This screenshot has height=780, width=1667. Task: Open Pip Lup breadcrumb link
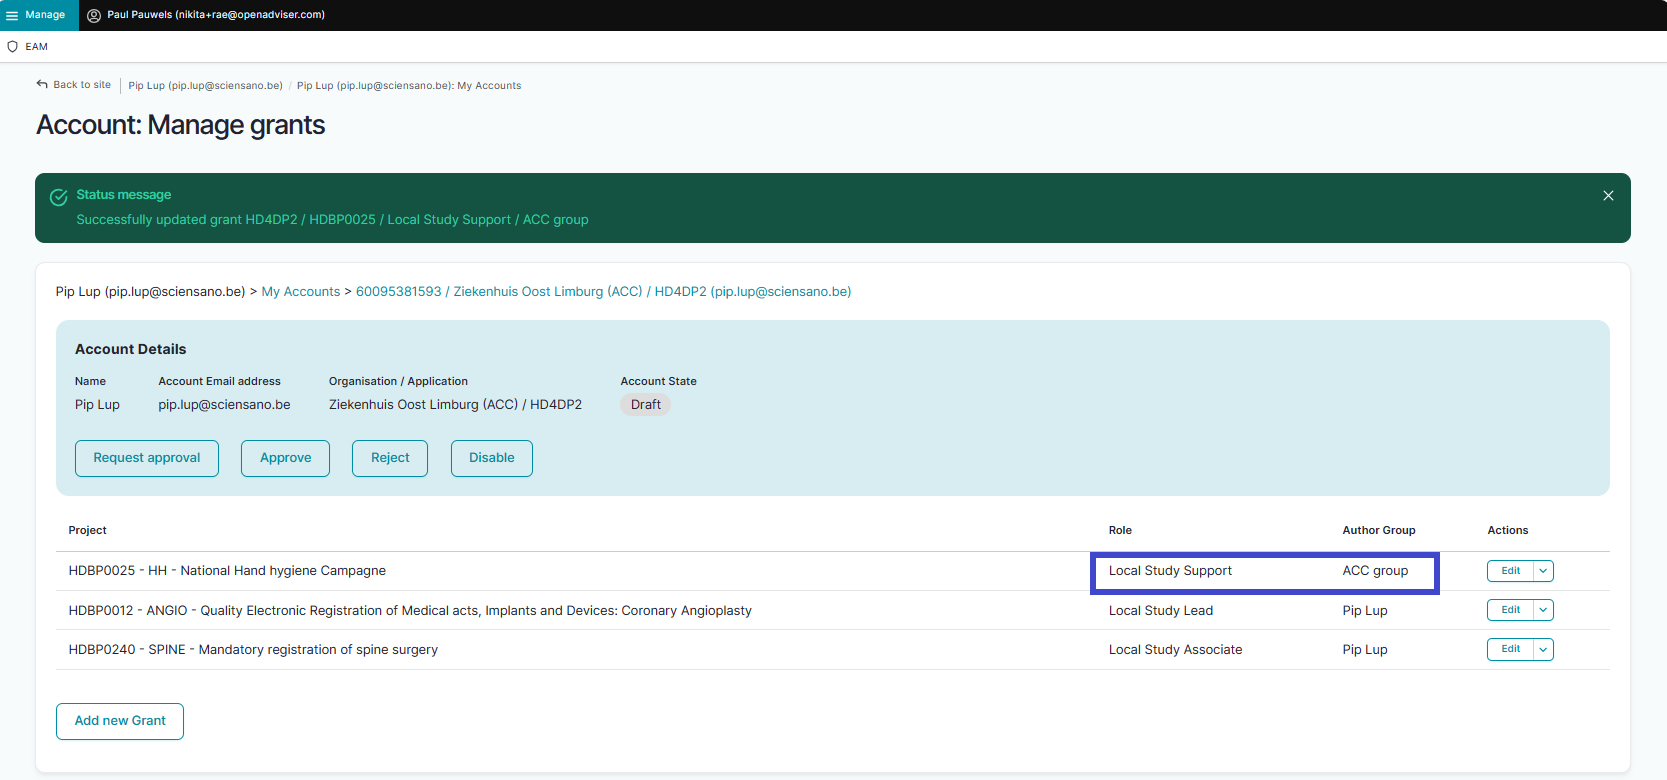click(x=205, y=86)
